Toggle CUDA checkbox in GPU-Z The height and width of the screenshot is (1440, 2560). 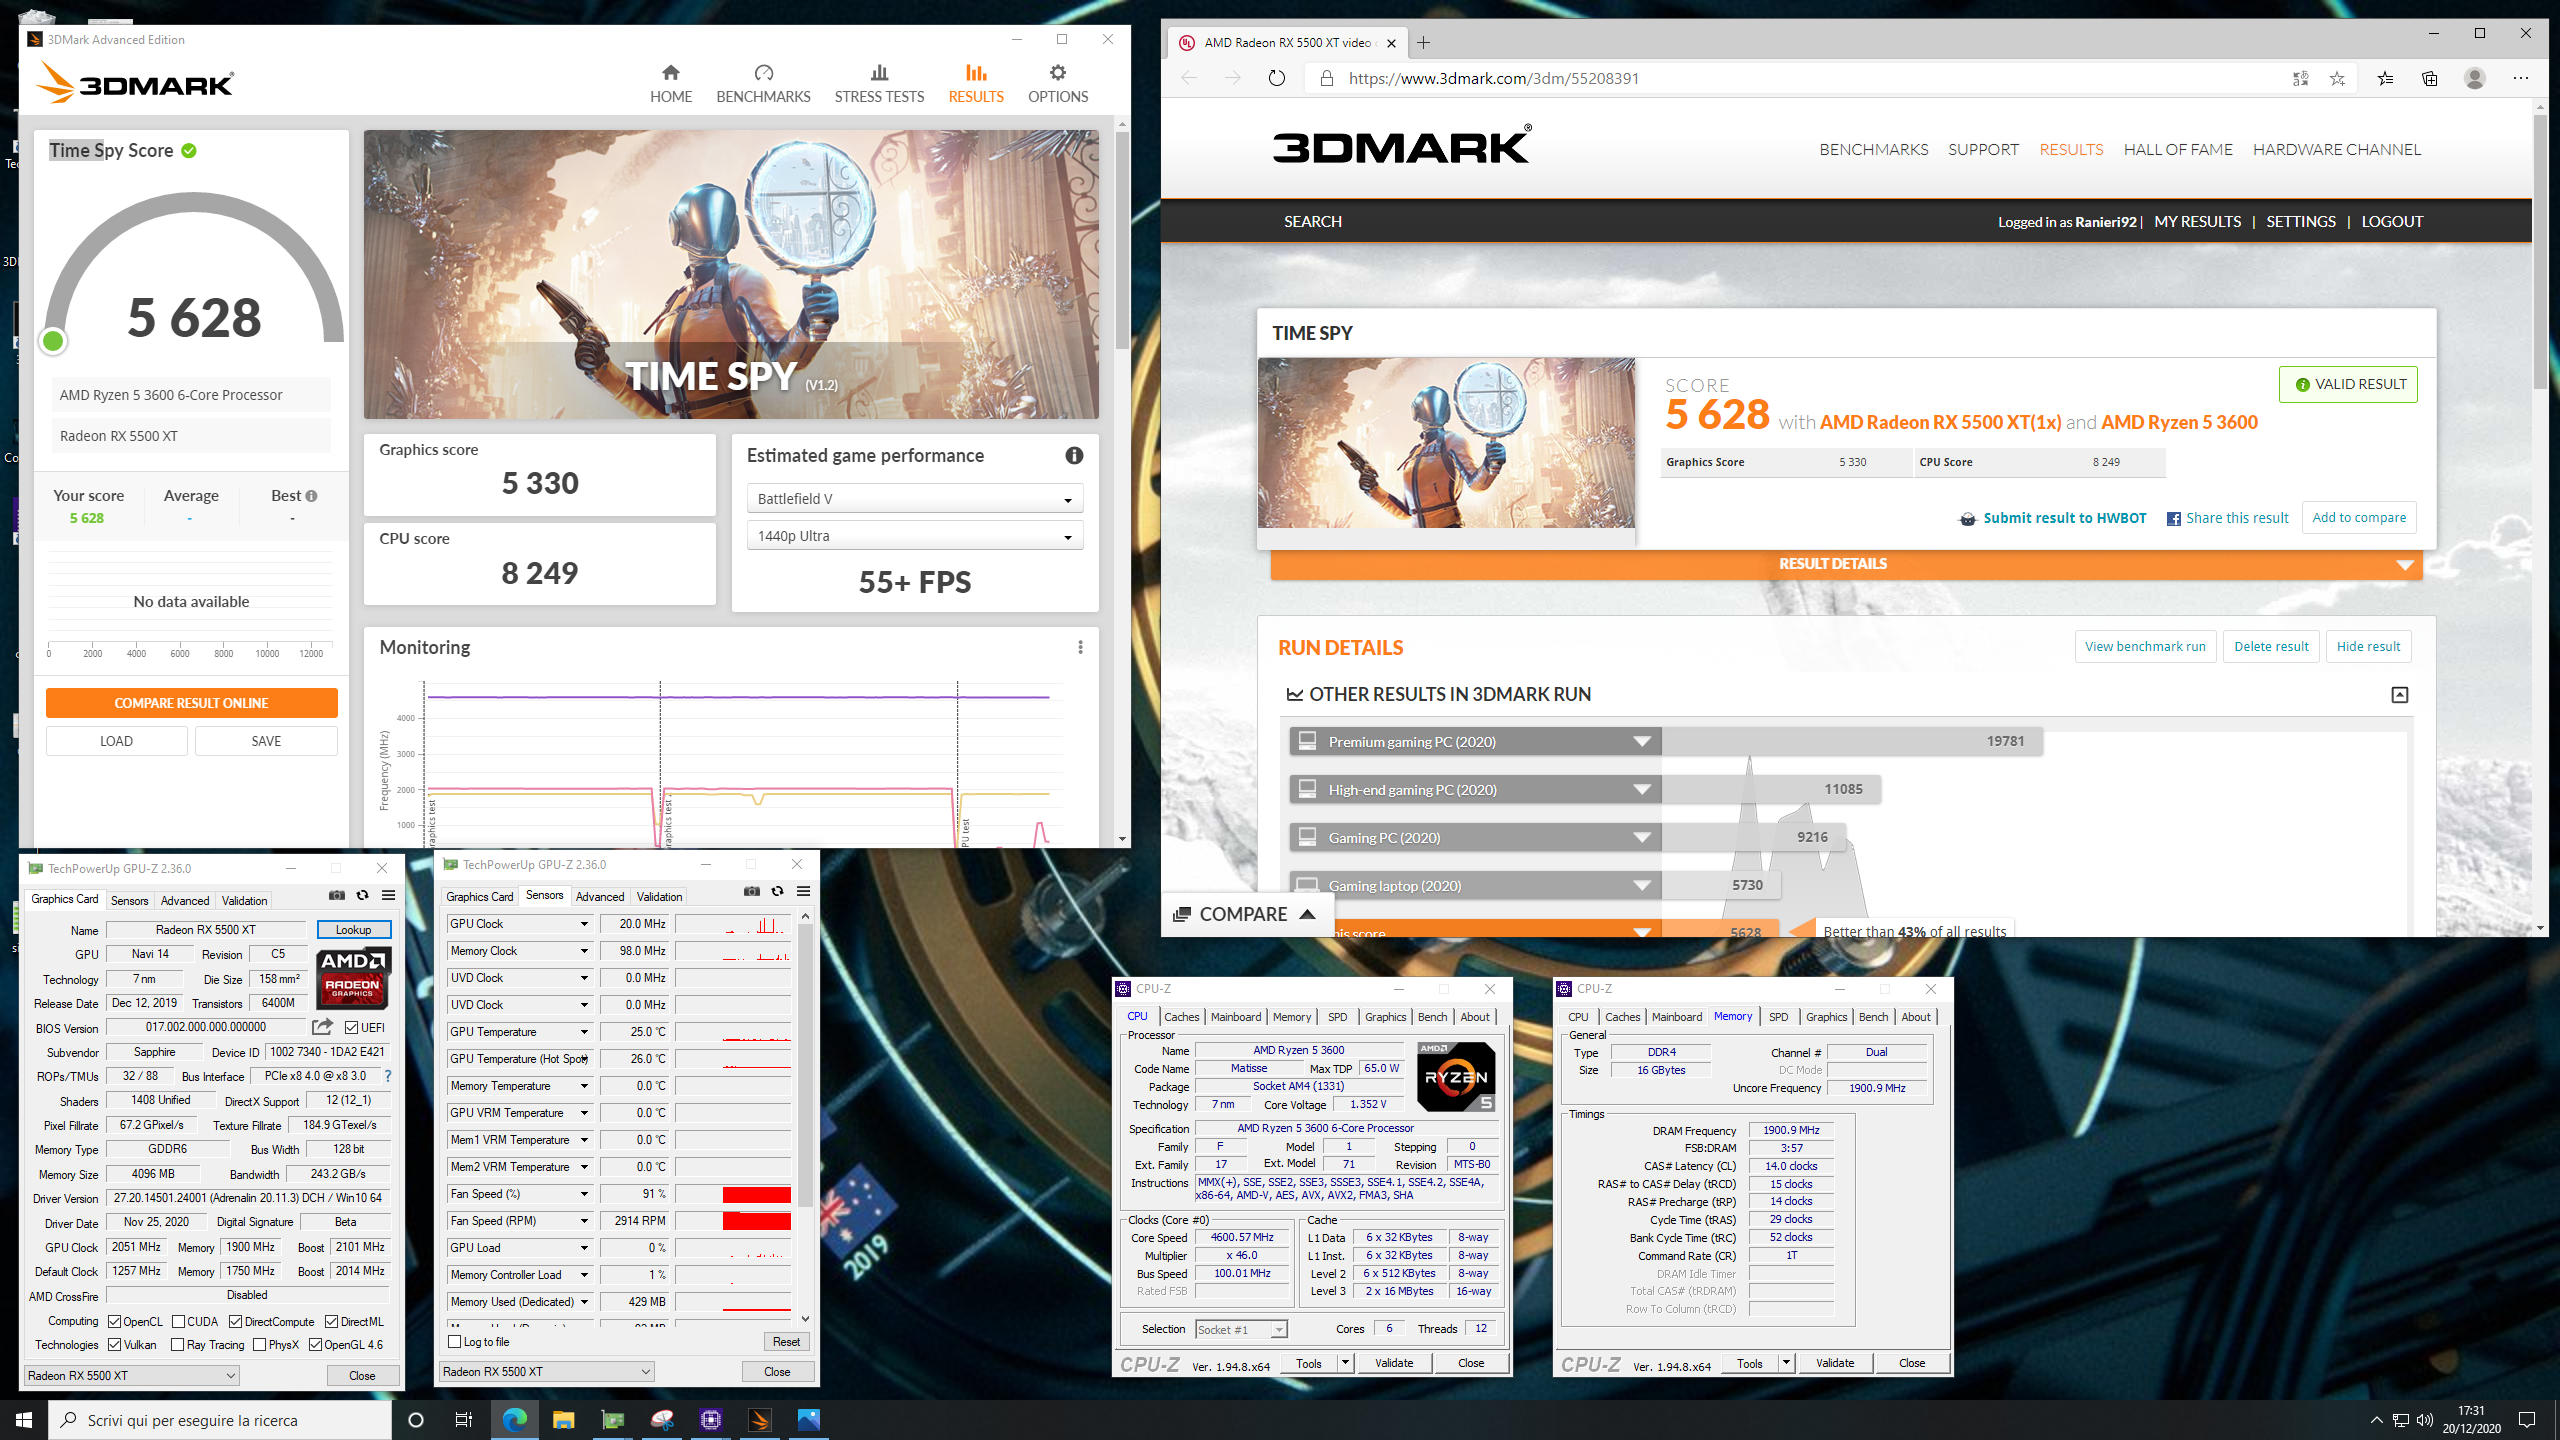179,1322
